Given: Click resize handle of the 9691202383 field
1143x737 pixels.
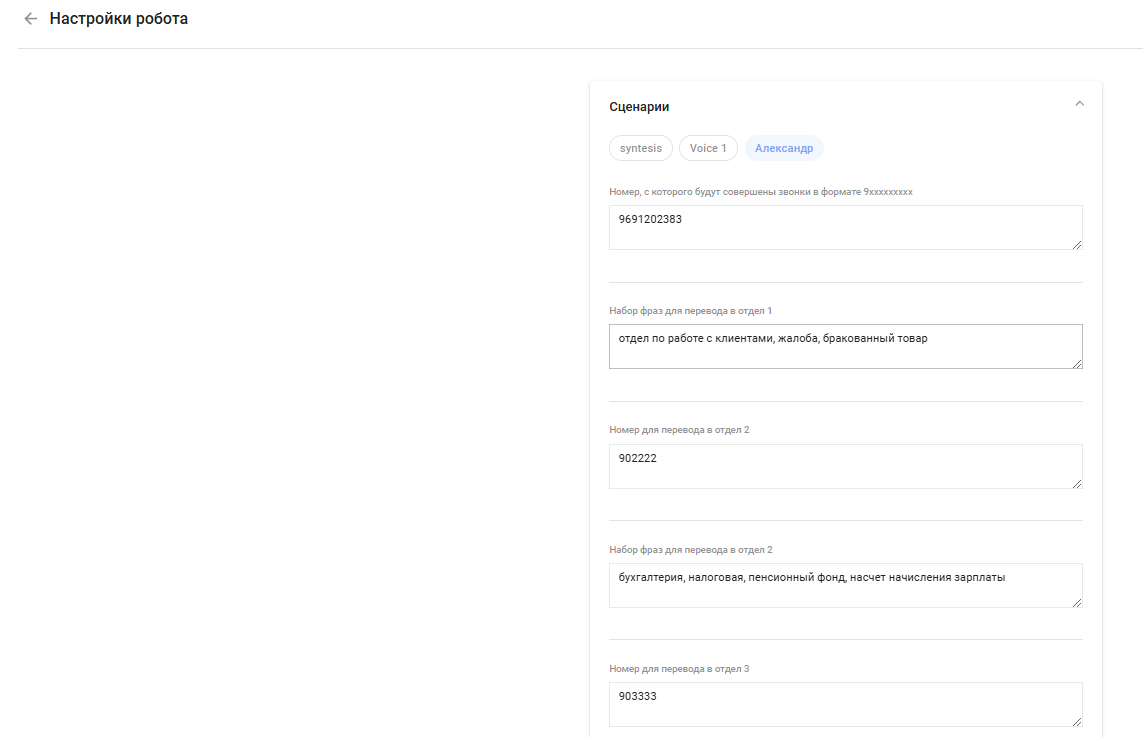Looking at the screenshot, I should 1077,244.
